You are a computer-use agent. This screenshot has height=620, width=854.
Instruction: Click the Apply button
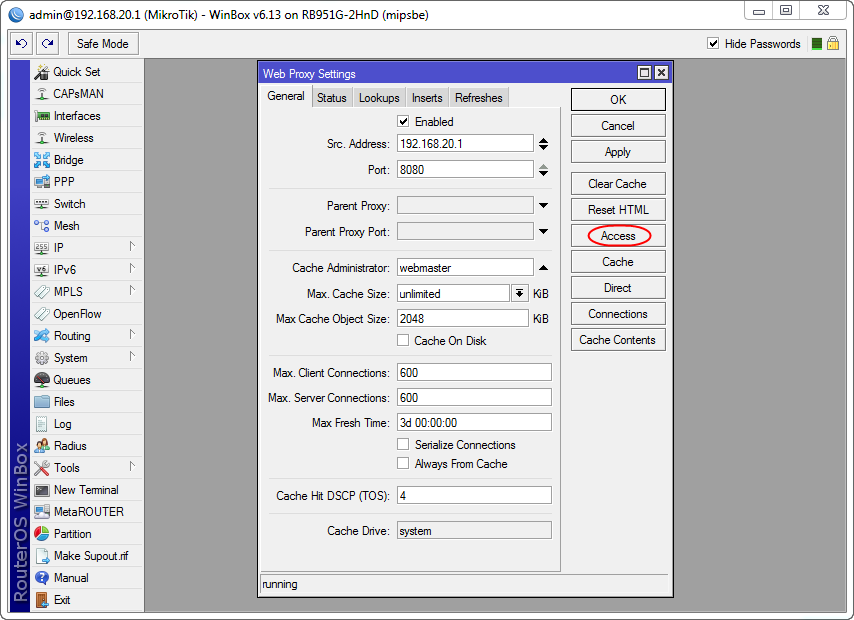618,152
